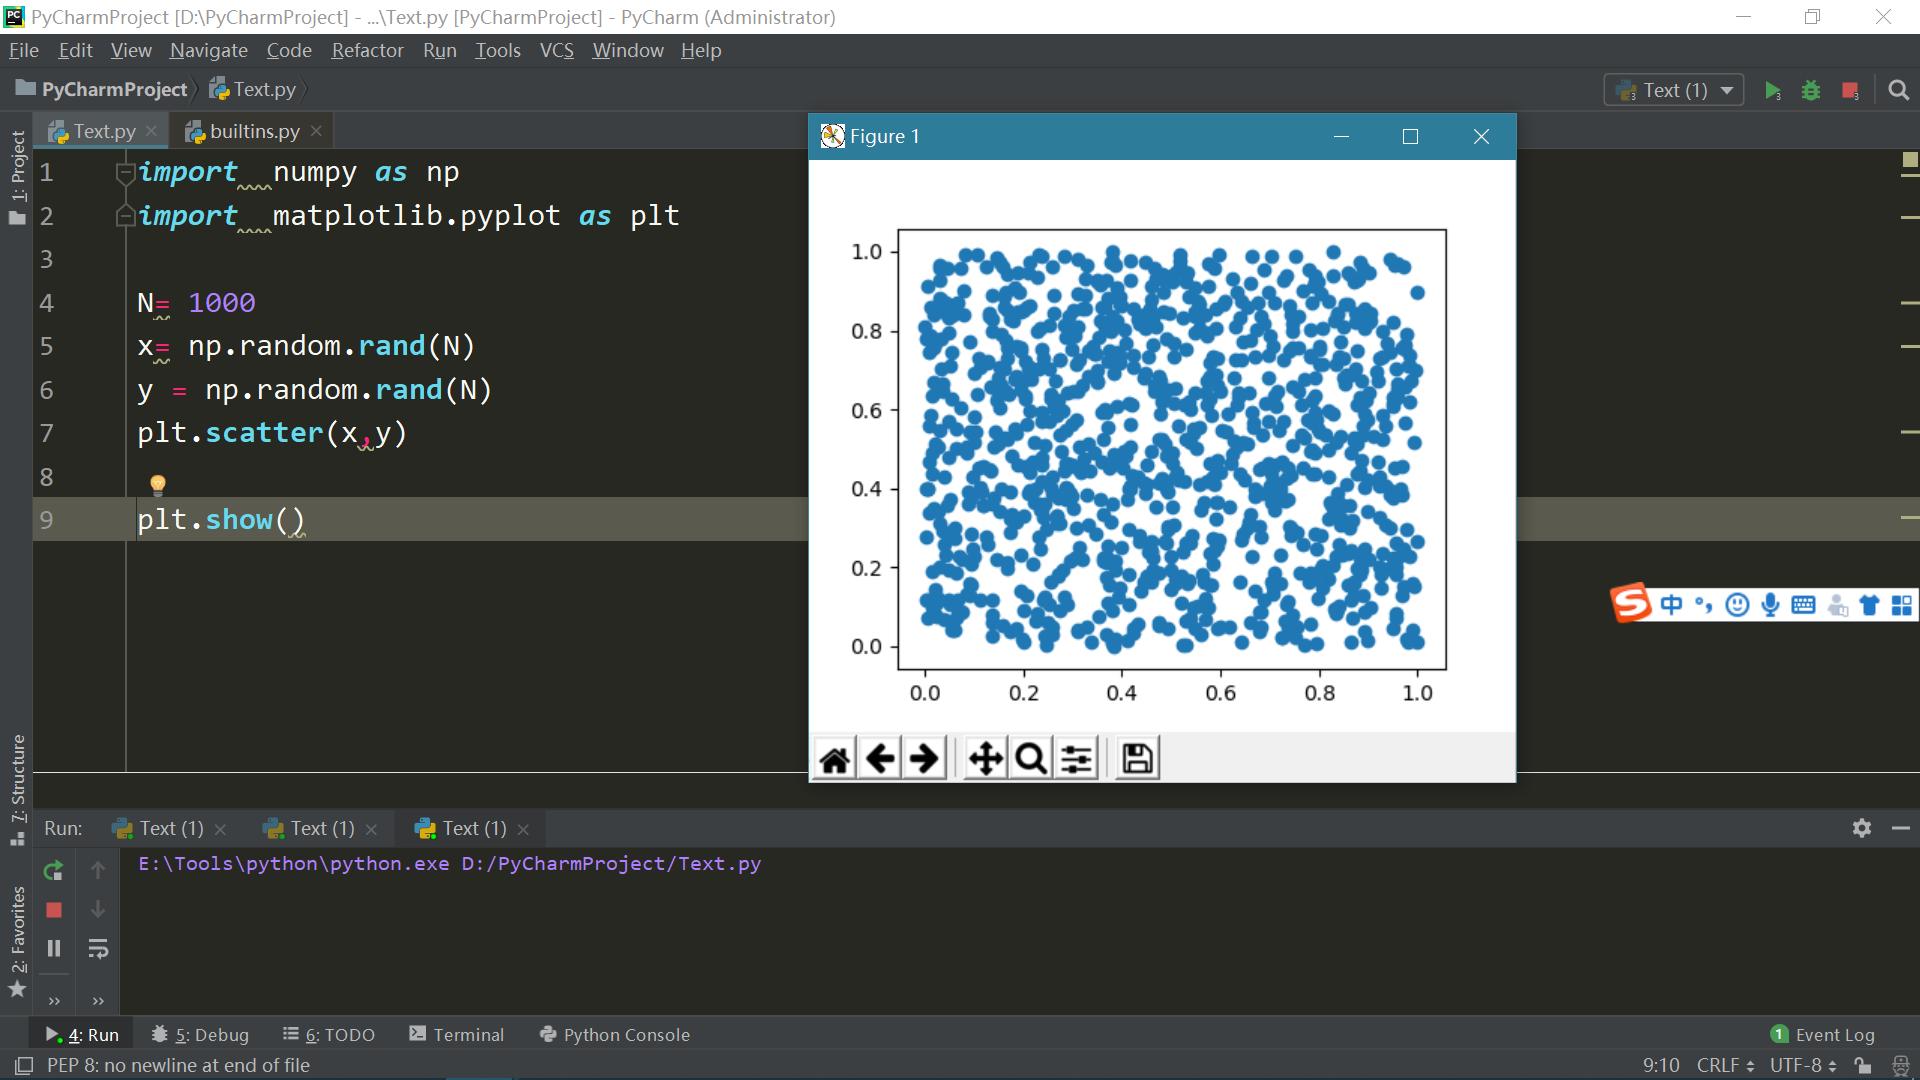Viewport: 1920px width, 1080px height.
Task: Click the Terminal tab in the bottom panel
Action: (467, 1034)
